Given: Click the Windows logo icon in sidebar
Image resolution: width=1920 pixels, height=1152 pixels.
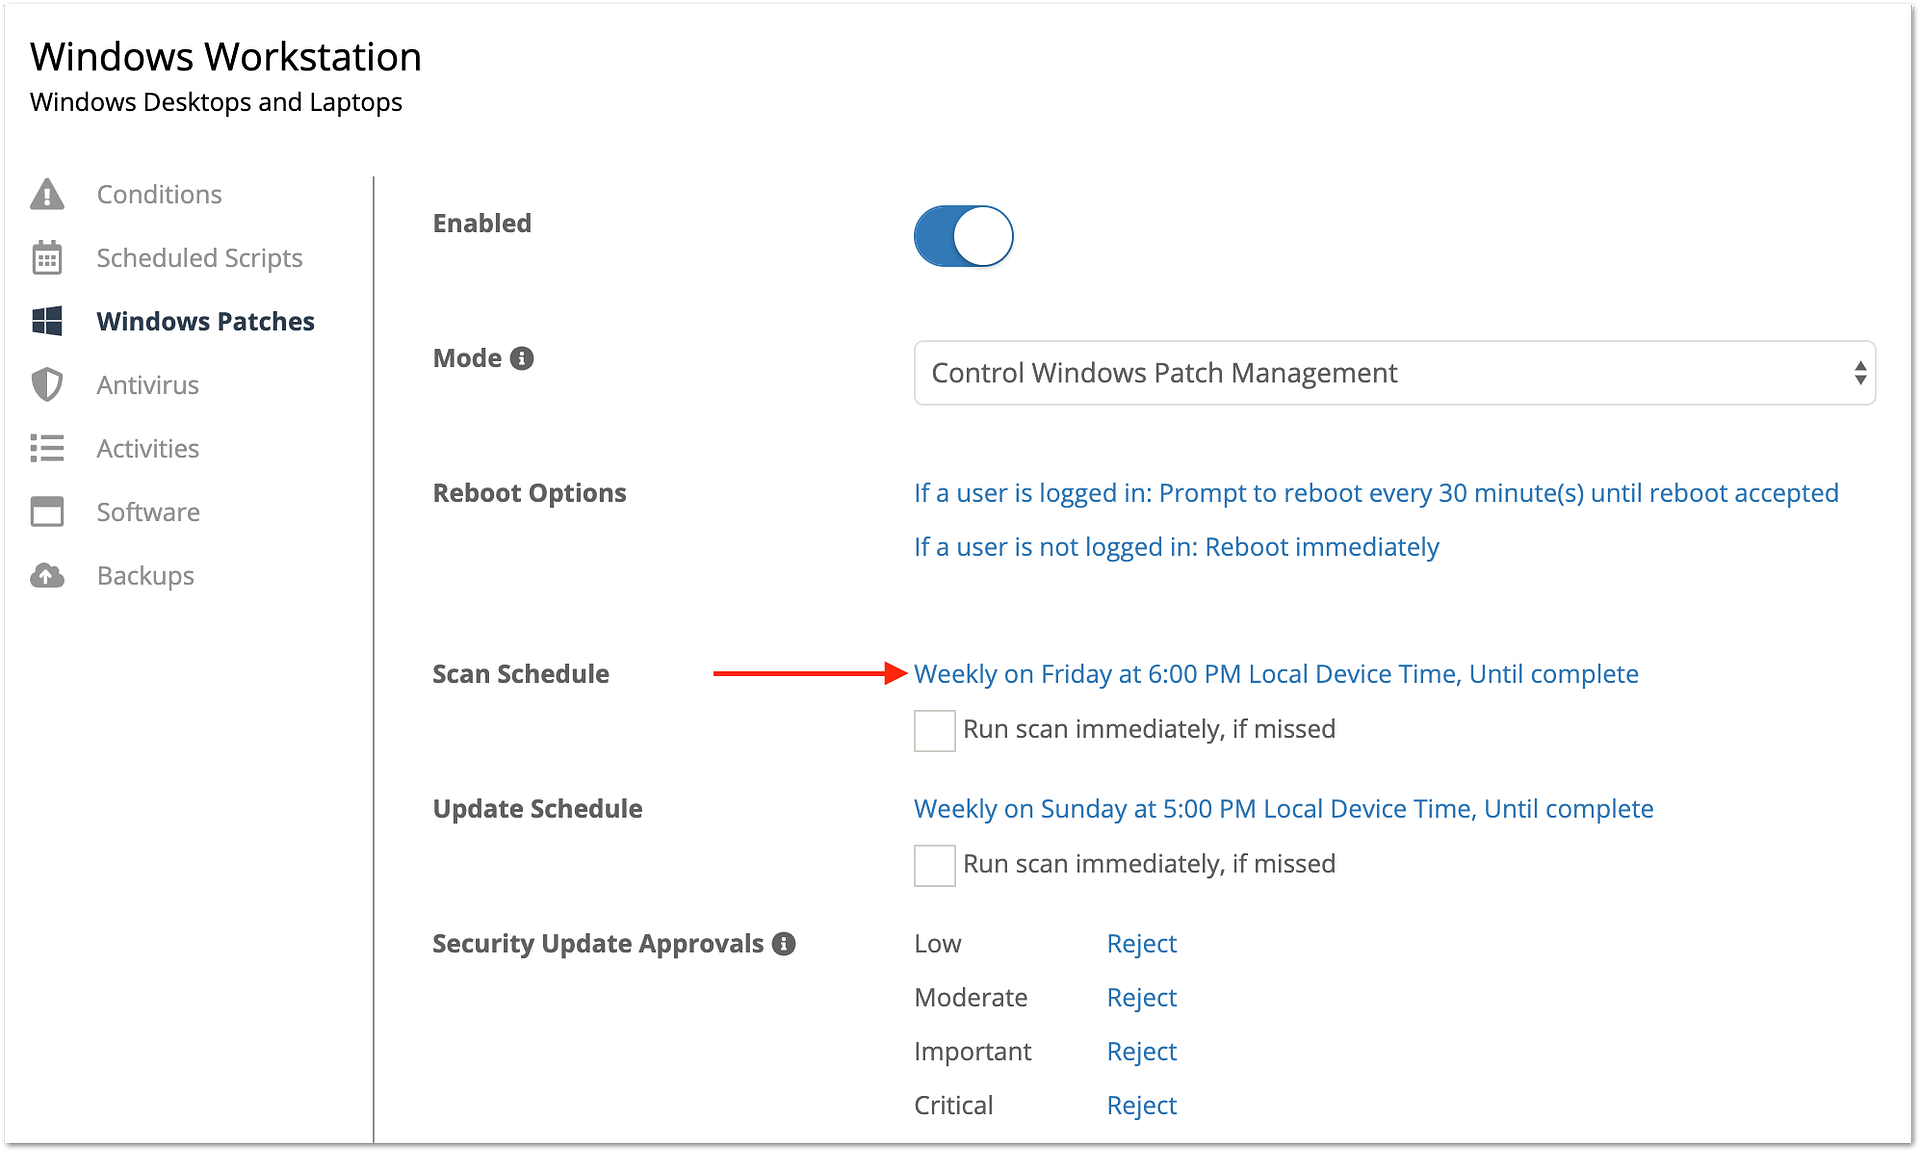Looking at the screenshot, I should pyautogui.click(x=47, y=321).
